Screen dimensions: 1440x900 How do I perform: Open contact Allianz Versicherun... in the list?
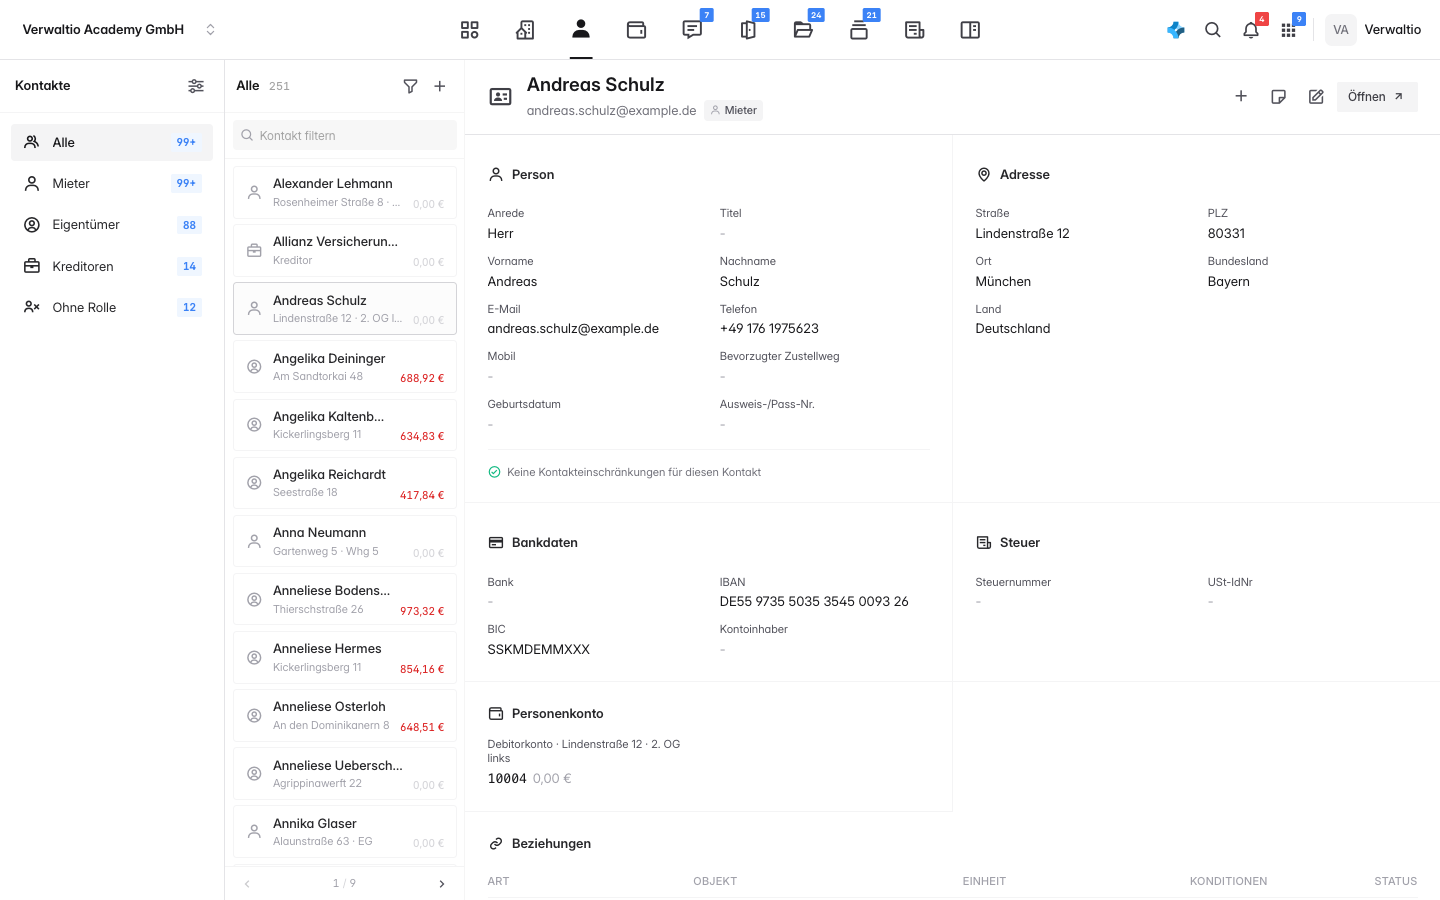tap(345, 250)
